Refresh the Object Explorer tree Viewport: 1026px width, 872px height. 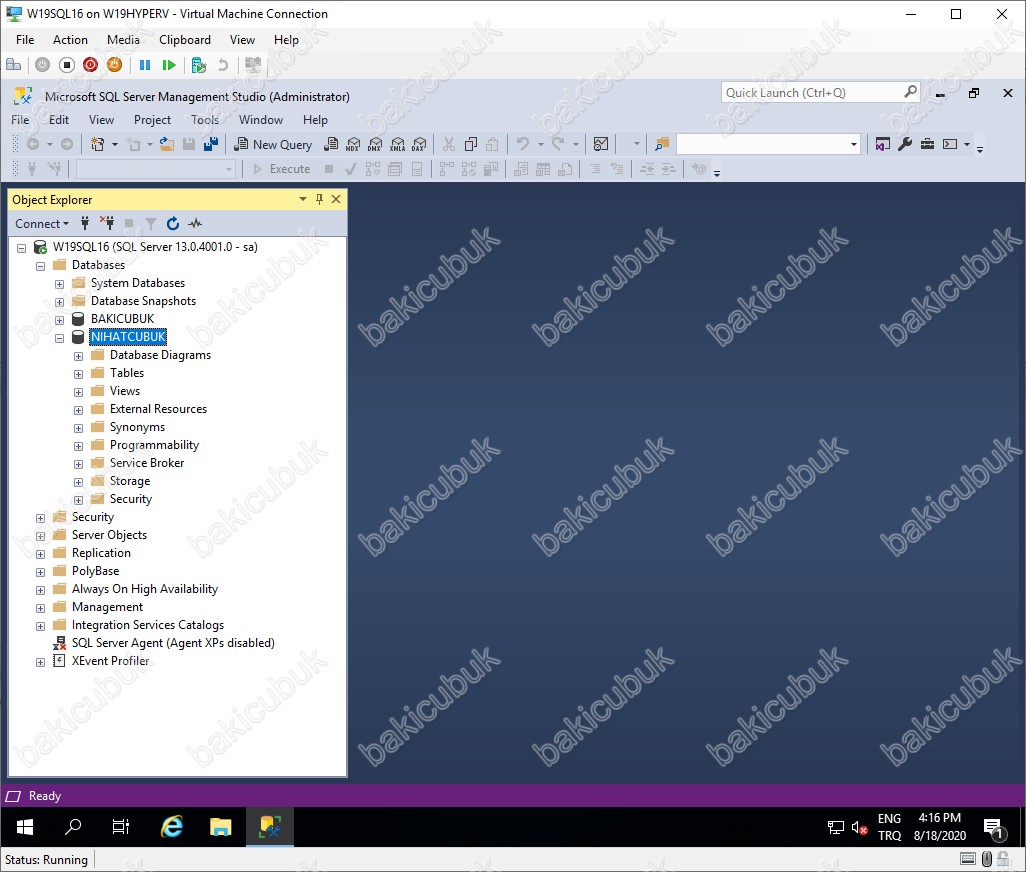click(173, 224)
